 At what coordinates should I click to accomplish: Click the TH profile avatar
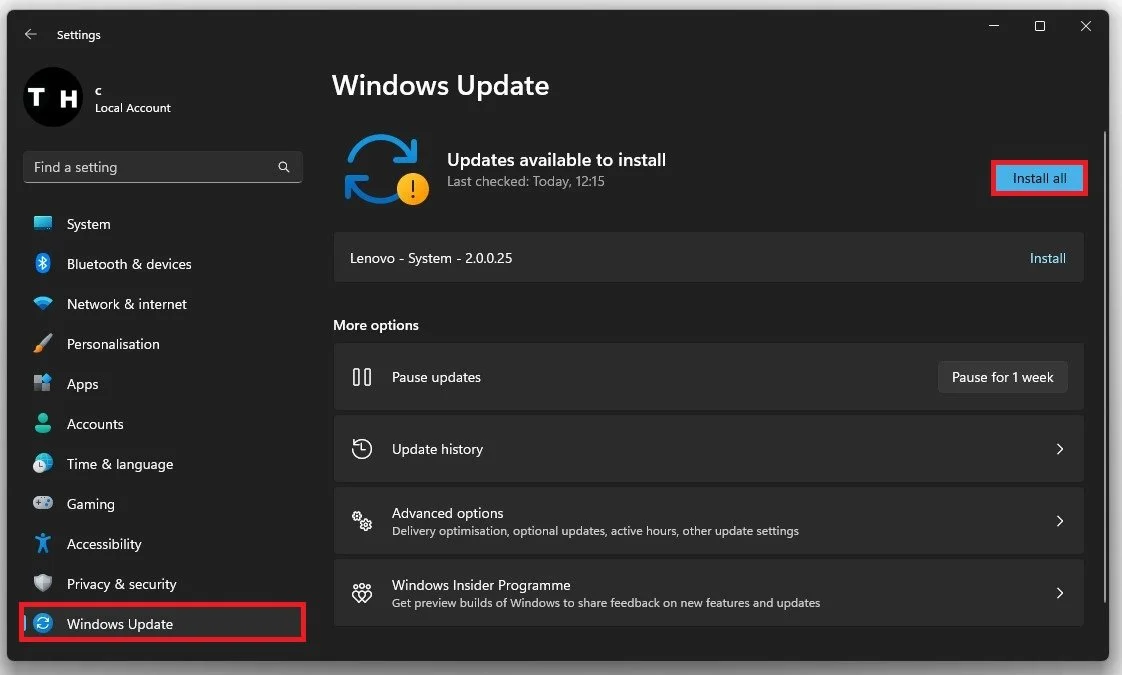tap(53, 97)
